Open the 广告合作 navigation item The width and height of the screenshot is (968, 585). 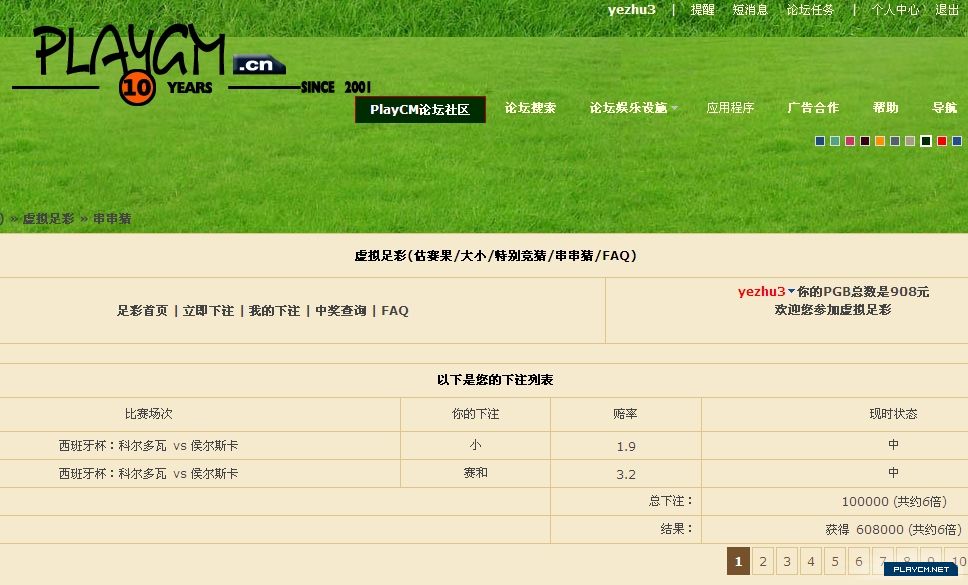[x=813, y=108]
